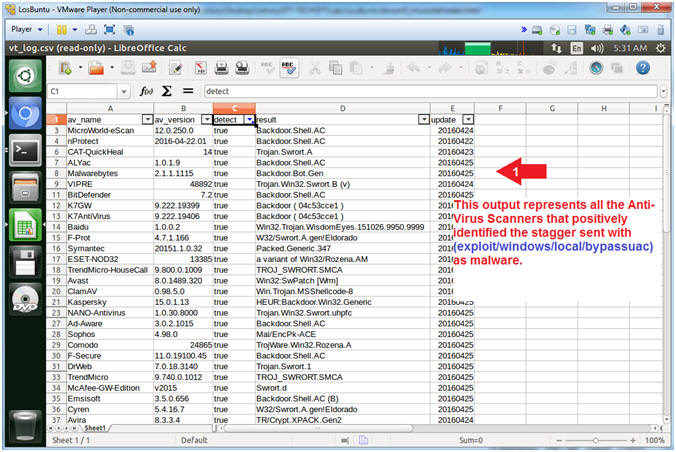Open the VMware Player menu
Viewport: 676px width, 452px height.
(26, 29)
